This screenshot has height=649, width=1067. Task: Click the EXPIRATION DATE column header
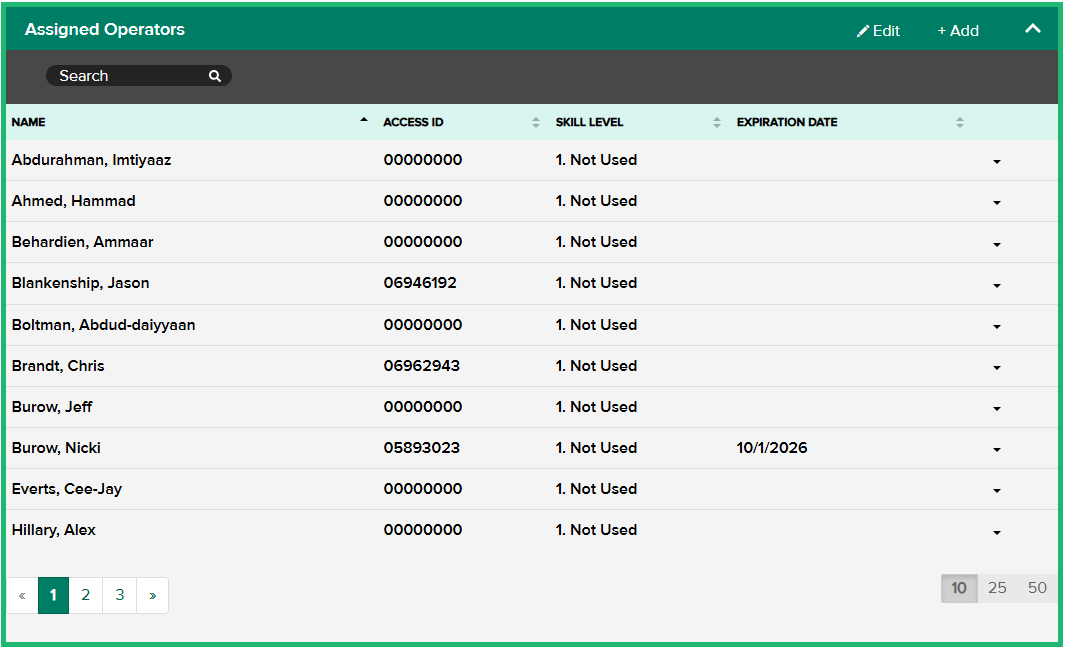[787, 122]
